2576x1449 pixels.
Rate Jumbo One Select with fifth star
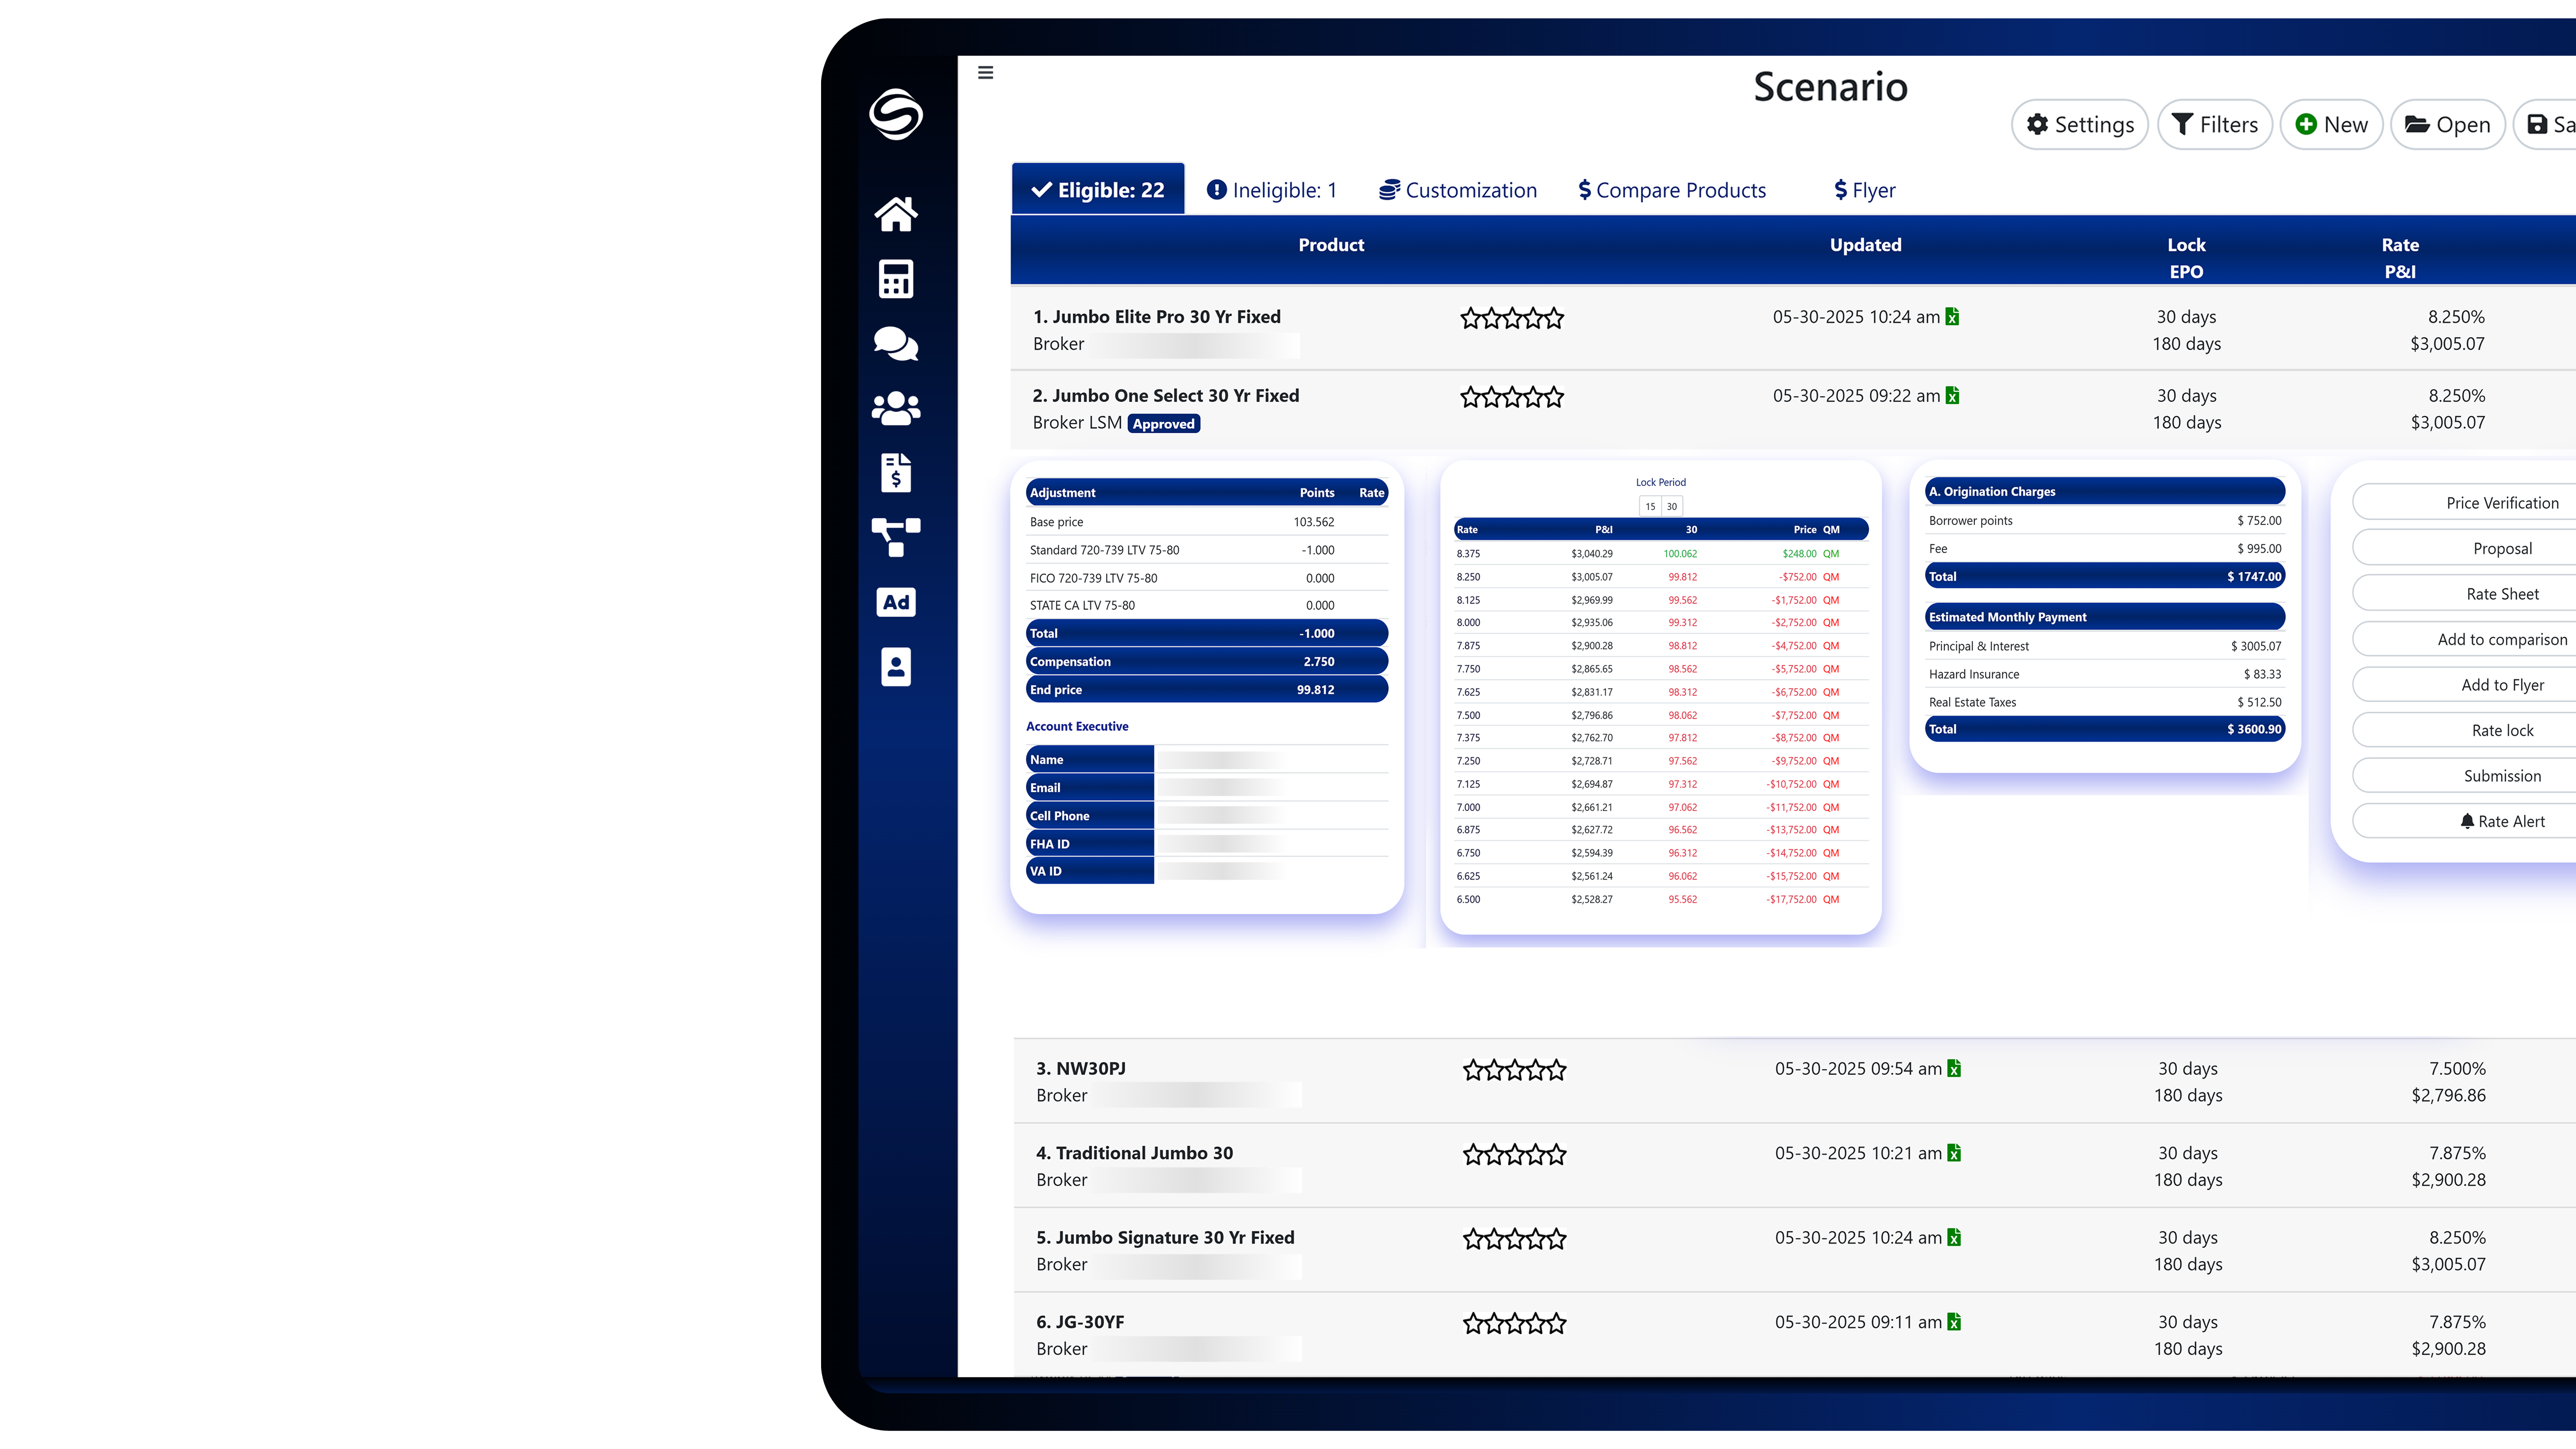[1553, 398]
